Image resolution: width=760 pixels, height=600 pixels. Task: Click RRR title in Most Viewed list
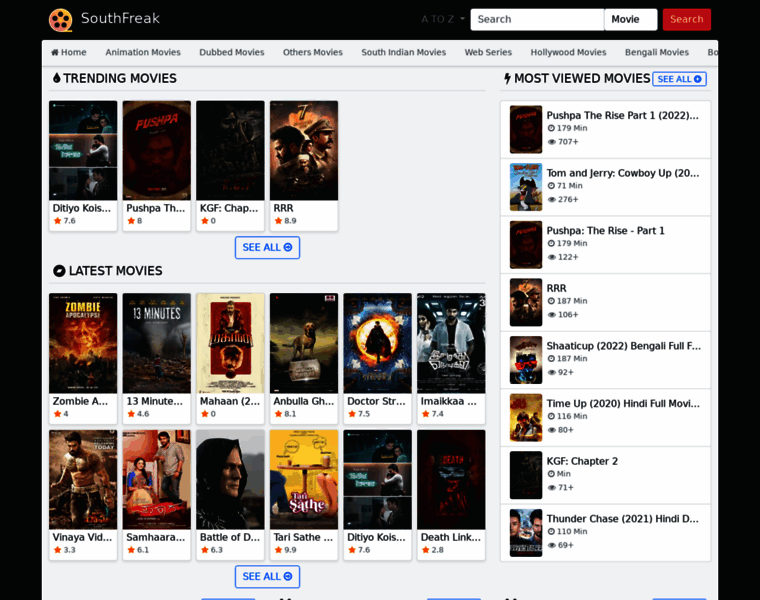[x=556, y=288]
